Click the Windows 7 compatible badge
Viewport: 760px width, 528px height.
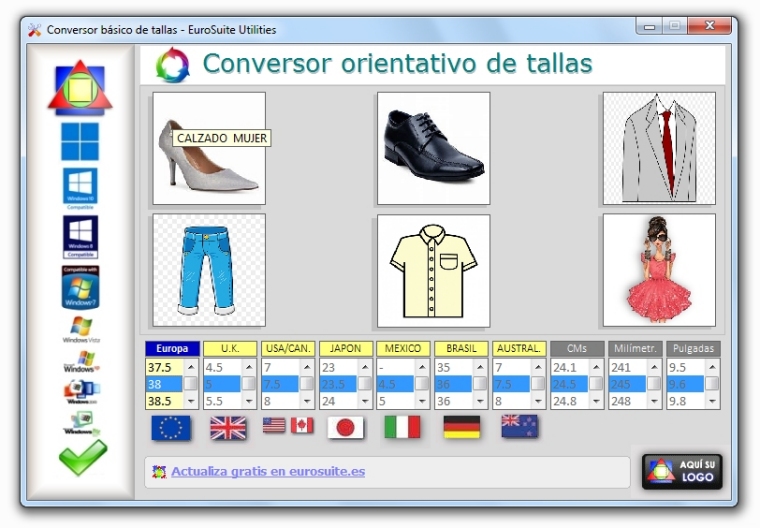pos(80,286)
